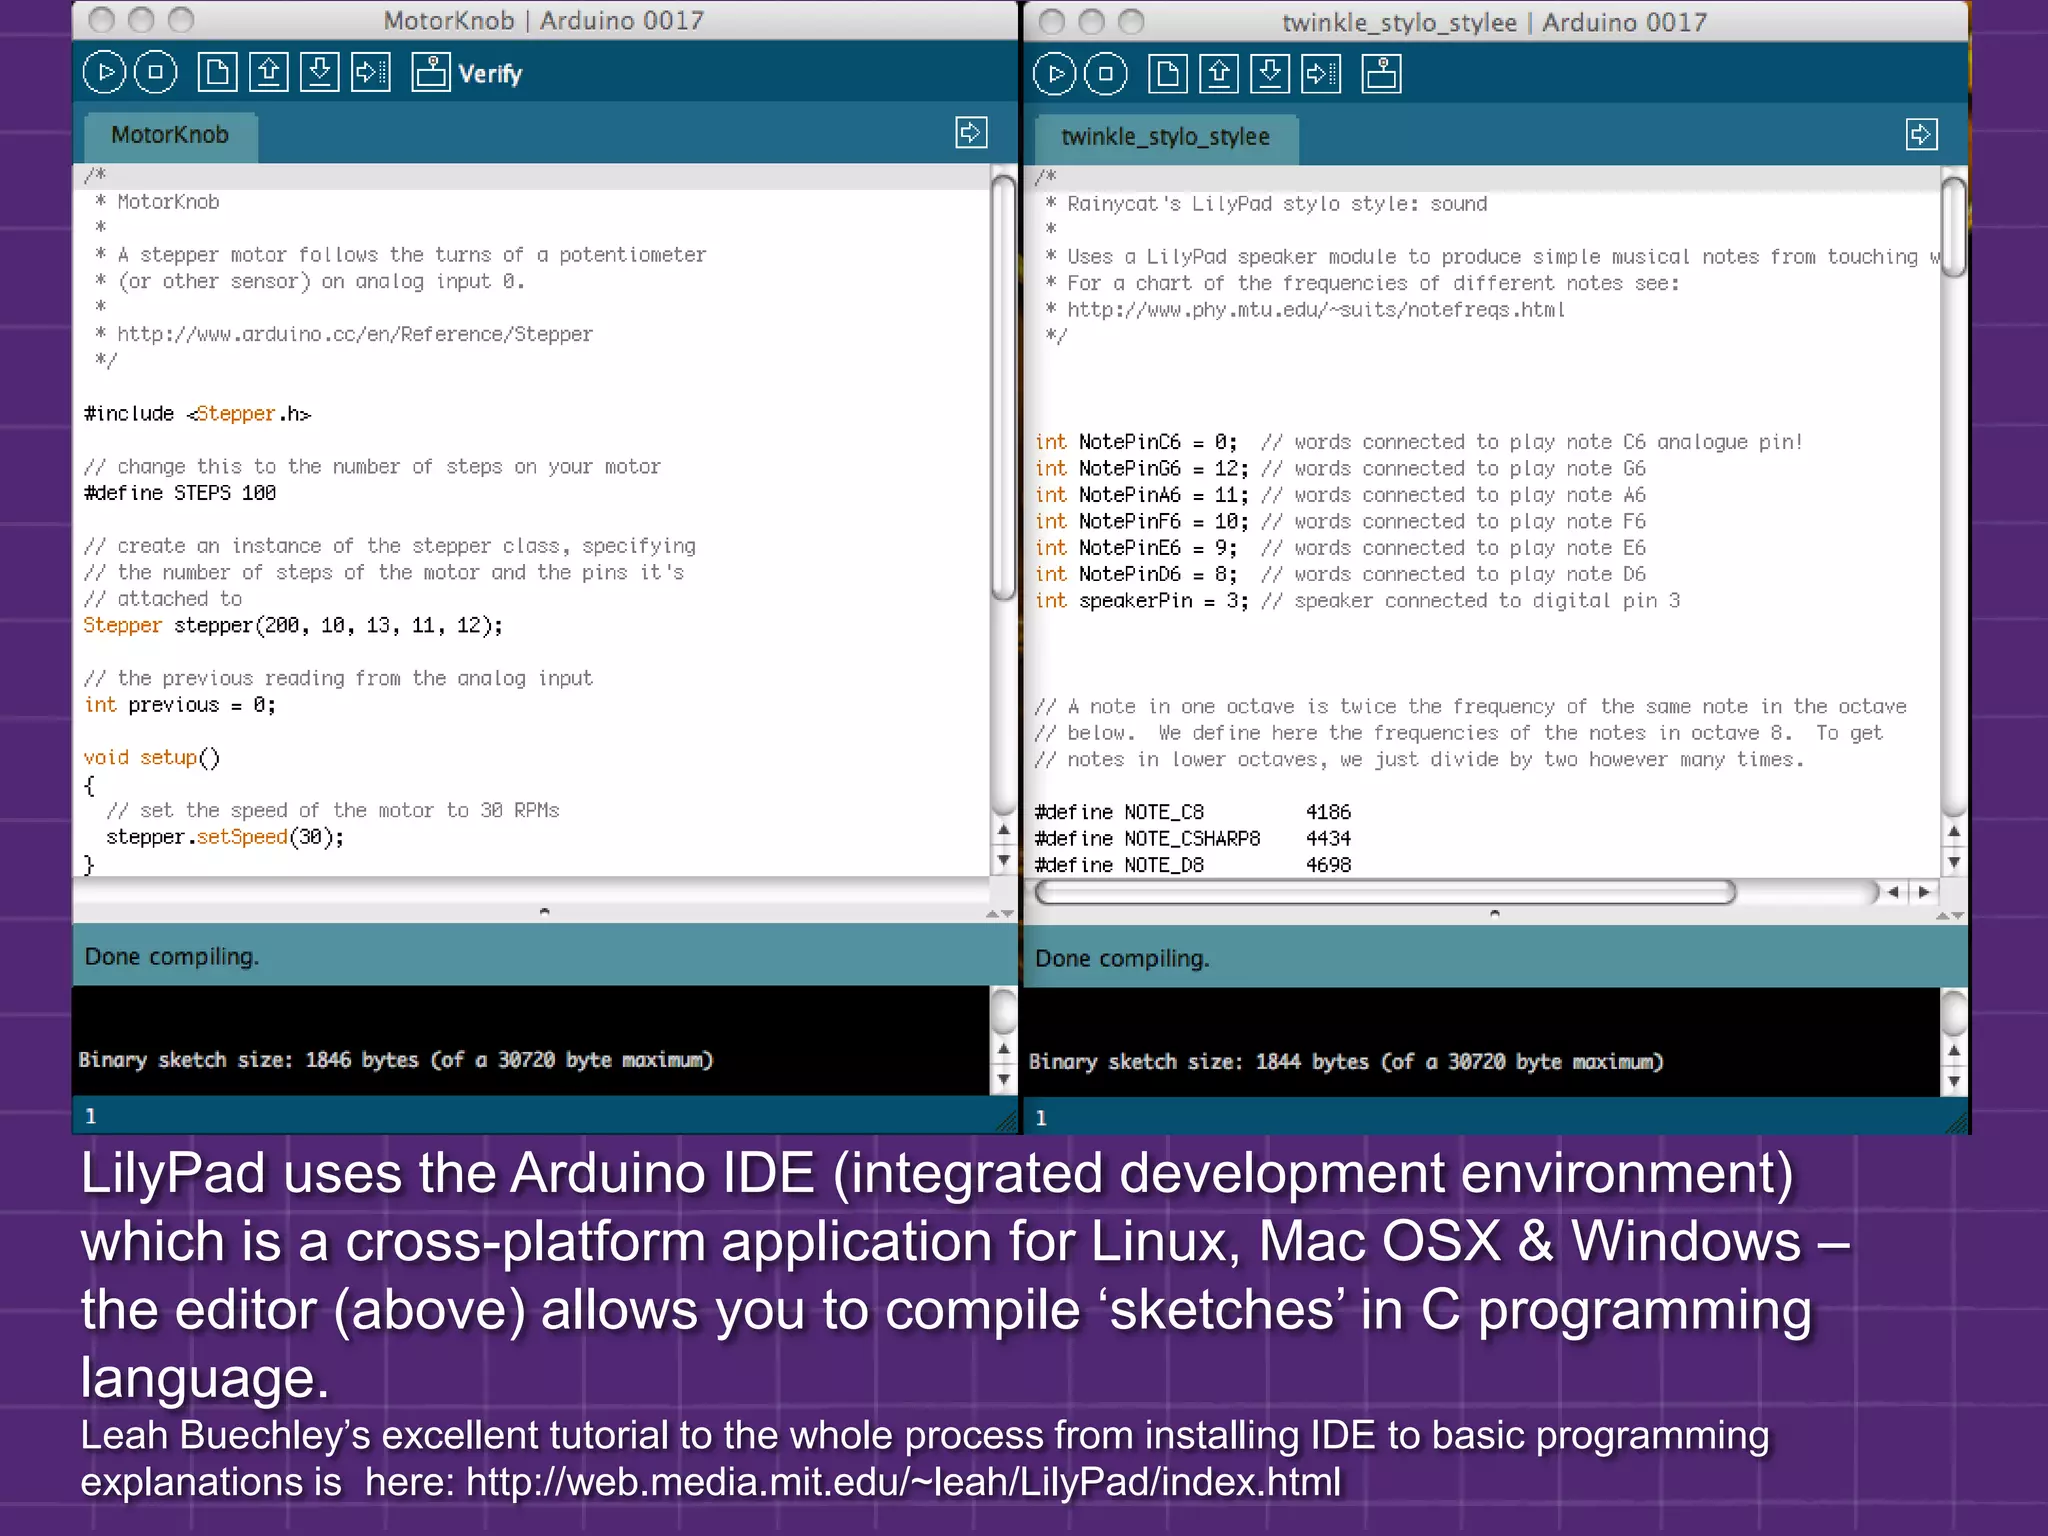Image resolution: width=2048 pixels, height=1536 pixels.
Task: Click 'Binary sketch size: 1844 bytes' console text
Action: 1346,1062
